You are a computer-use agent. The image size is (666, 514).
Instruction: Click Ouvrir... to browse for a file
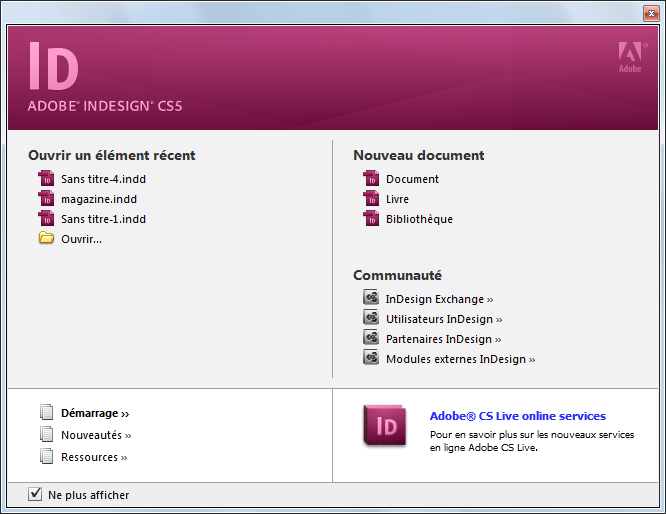[x=82, y=239]
